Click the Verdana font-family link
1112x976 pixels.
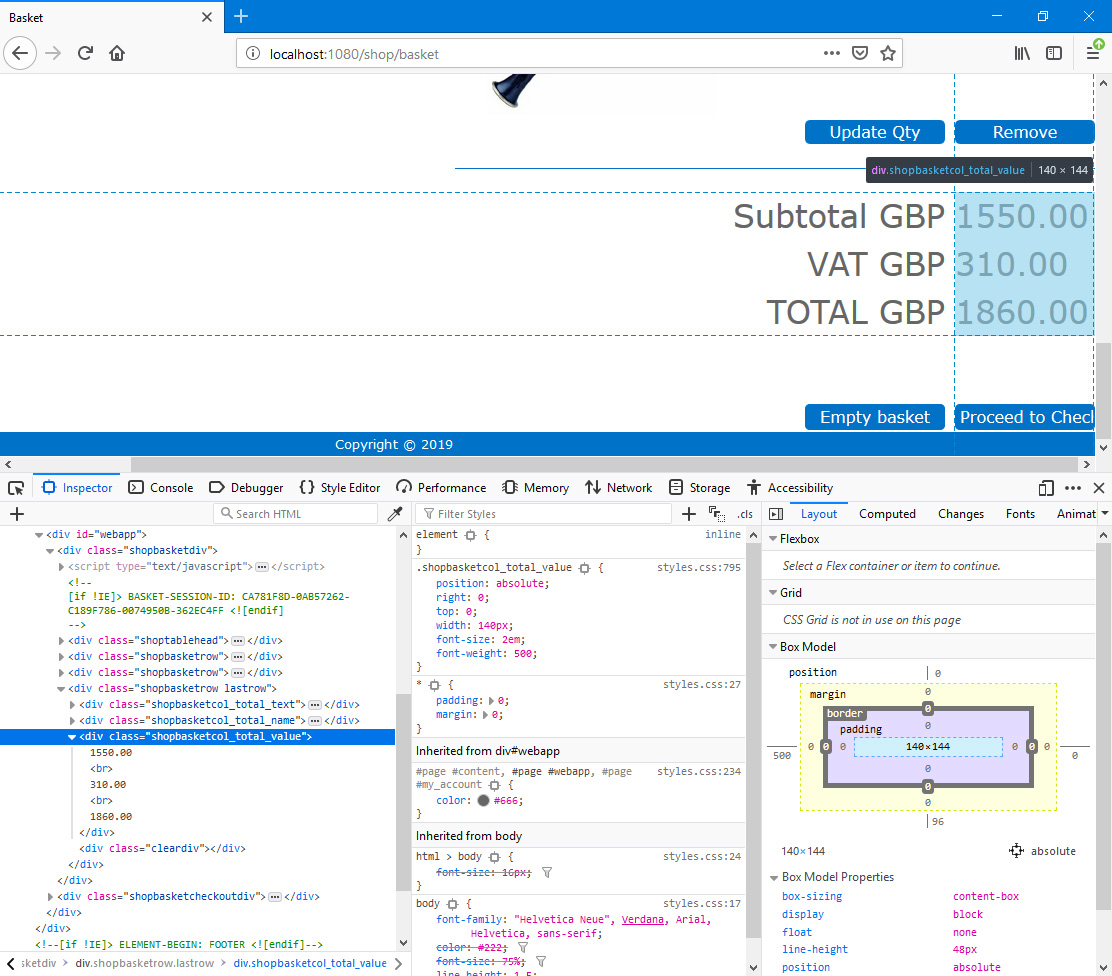click(643, 919)
